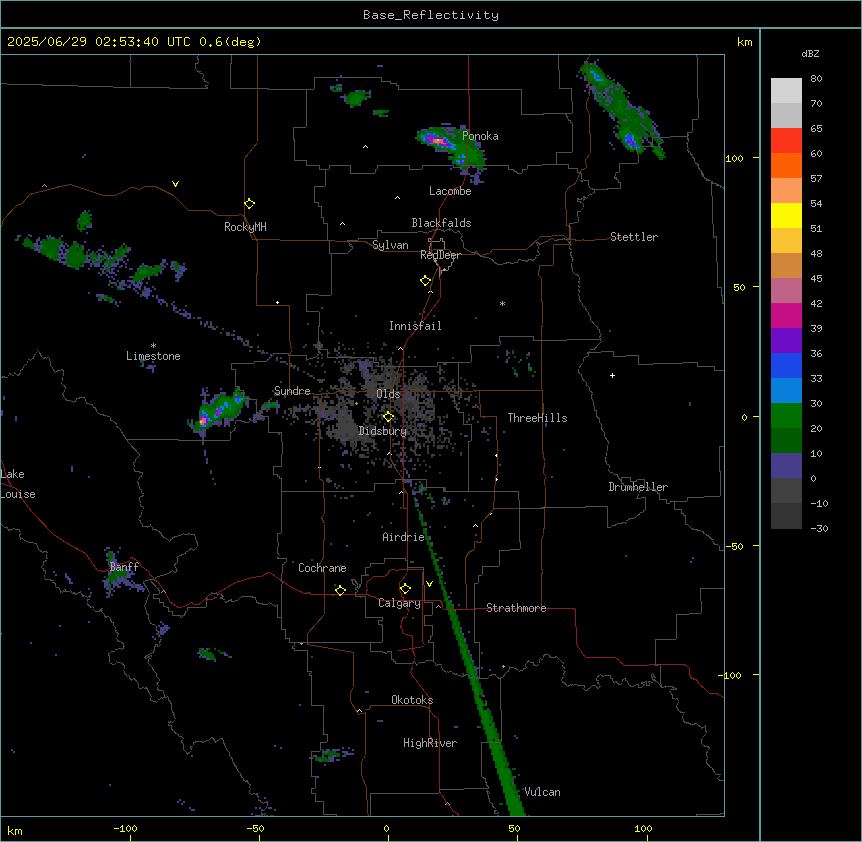The width and height of the screenshot is (862, 842).
Task: Click the Banff label
Action: pos(124,567)
